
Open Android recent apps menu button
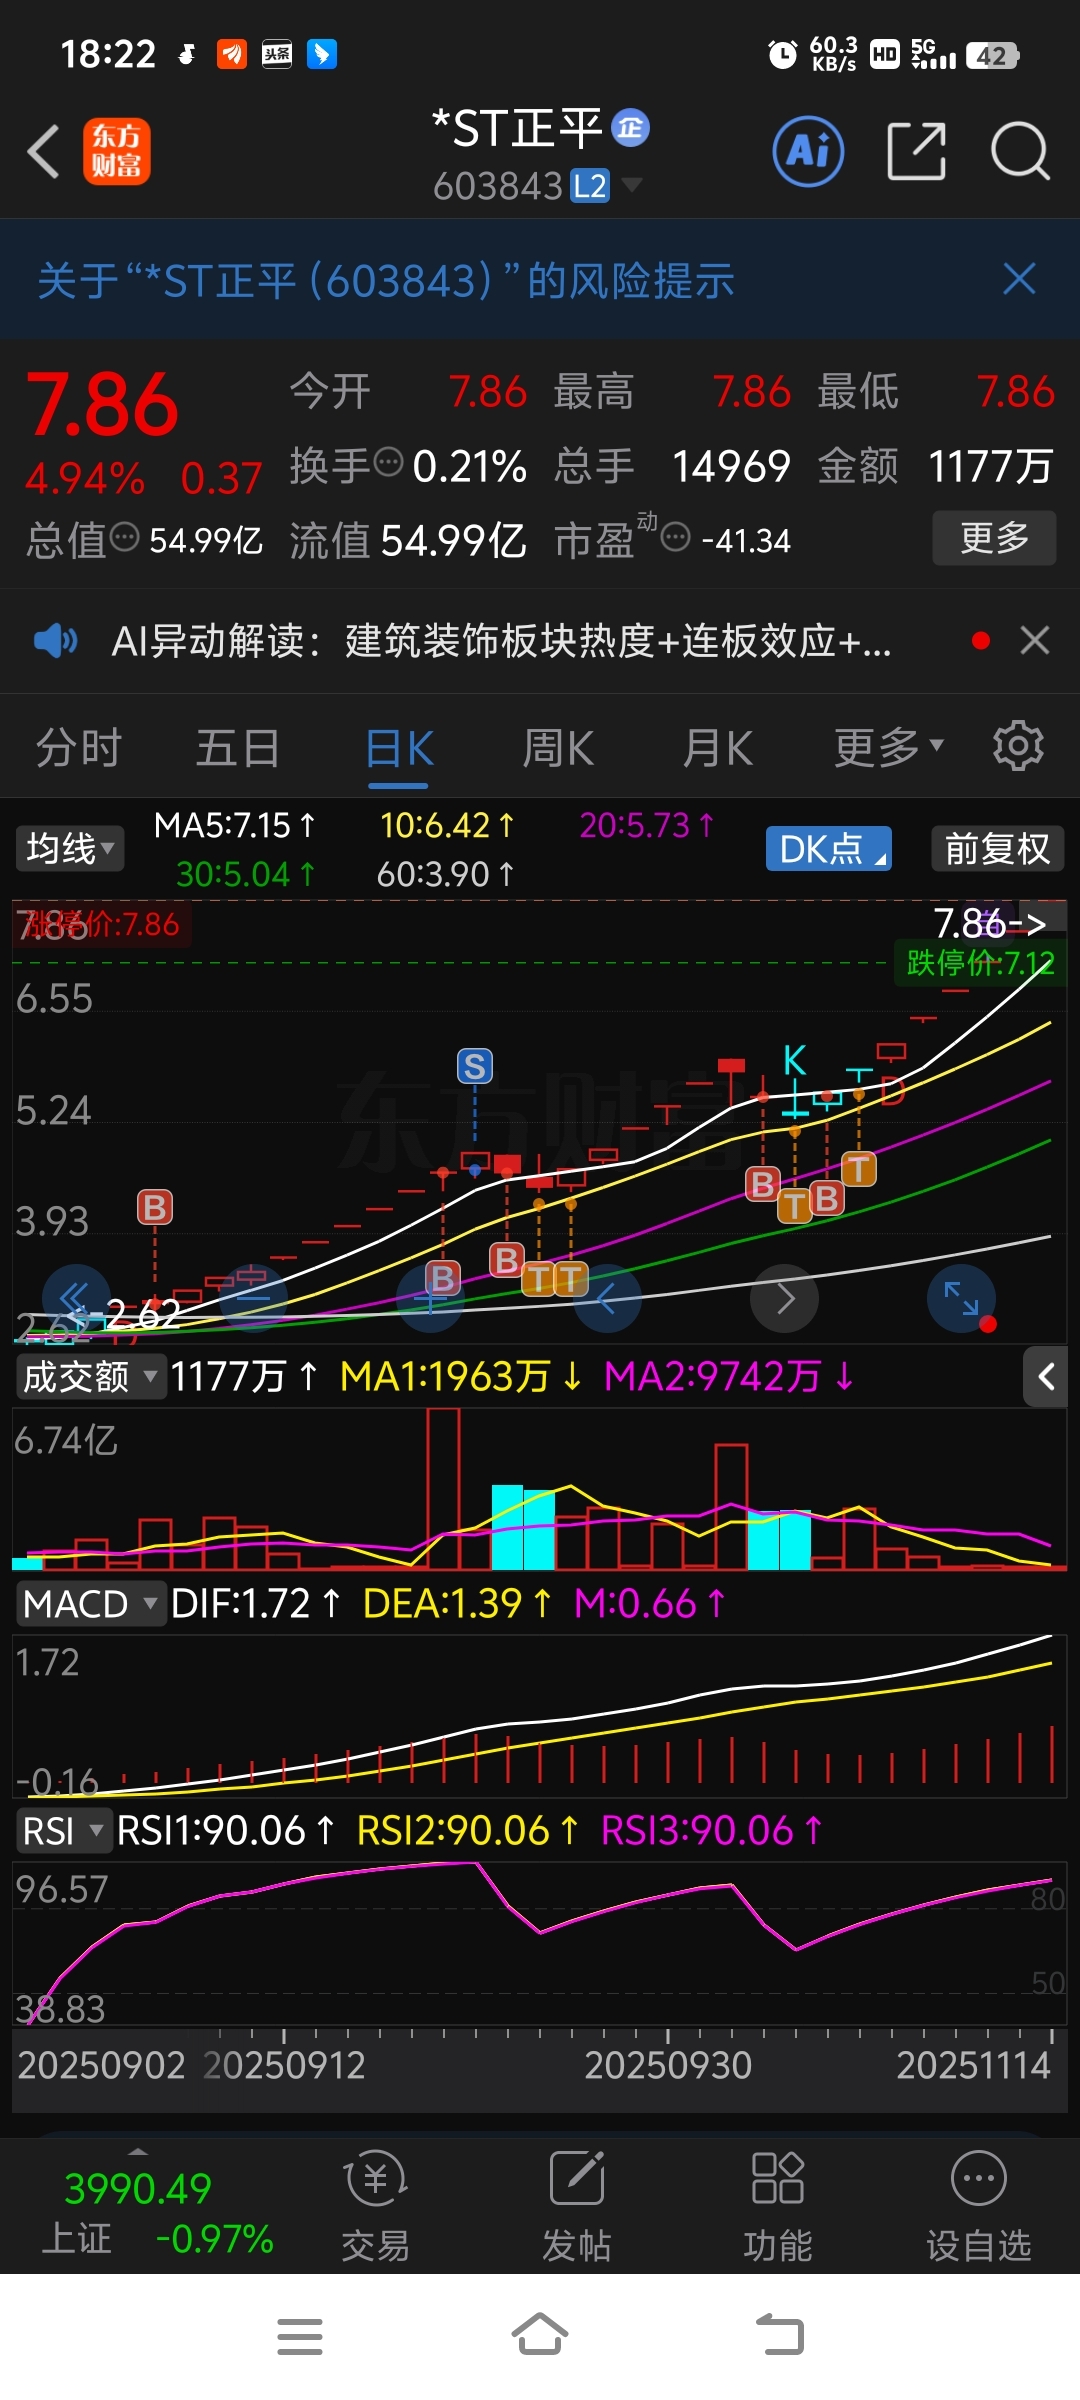tap(300, 2336)
